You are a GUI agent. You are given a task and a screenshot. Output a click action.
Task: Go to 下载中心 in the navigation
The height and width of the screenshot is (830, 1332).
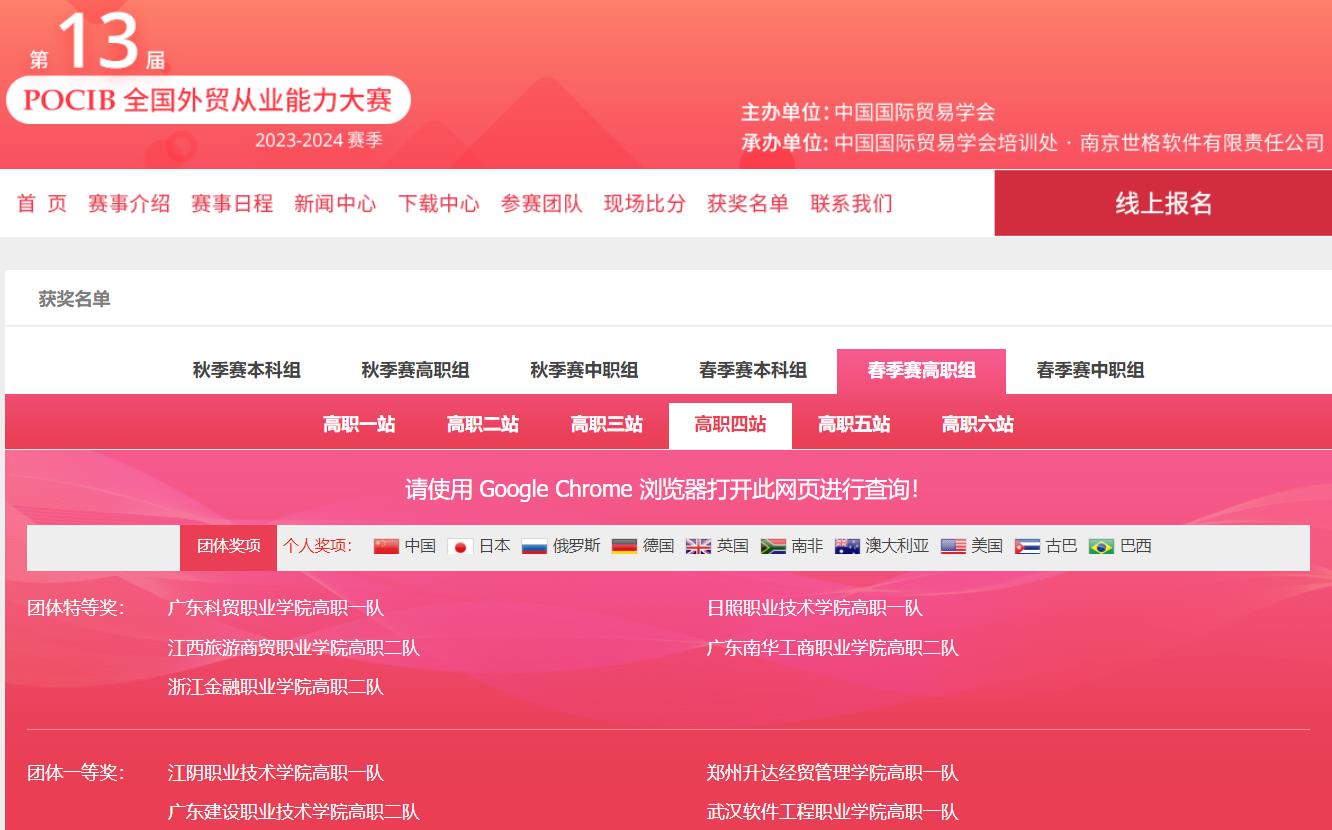[438, 204]
